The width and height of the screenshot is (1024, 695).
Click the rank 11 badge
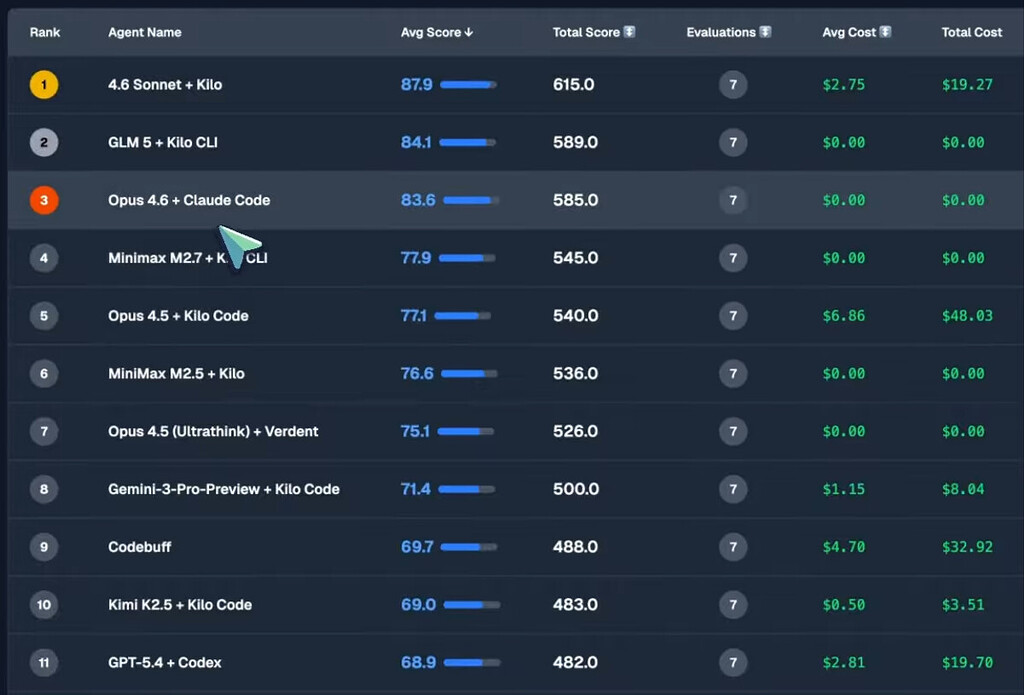(x=44, y=662)
